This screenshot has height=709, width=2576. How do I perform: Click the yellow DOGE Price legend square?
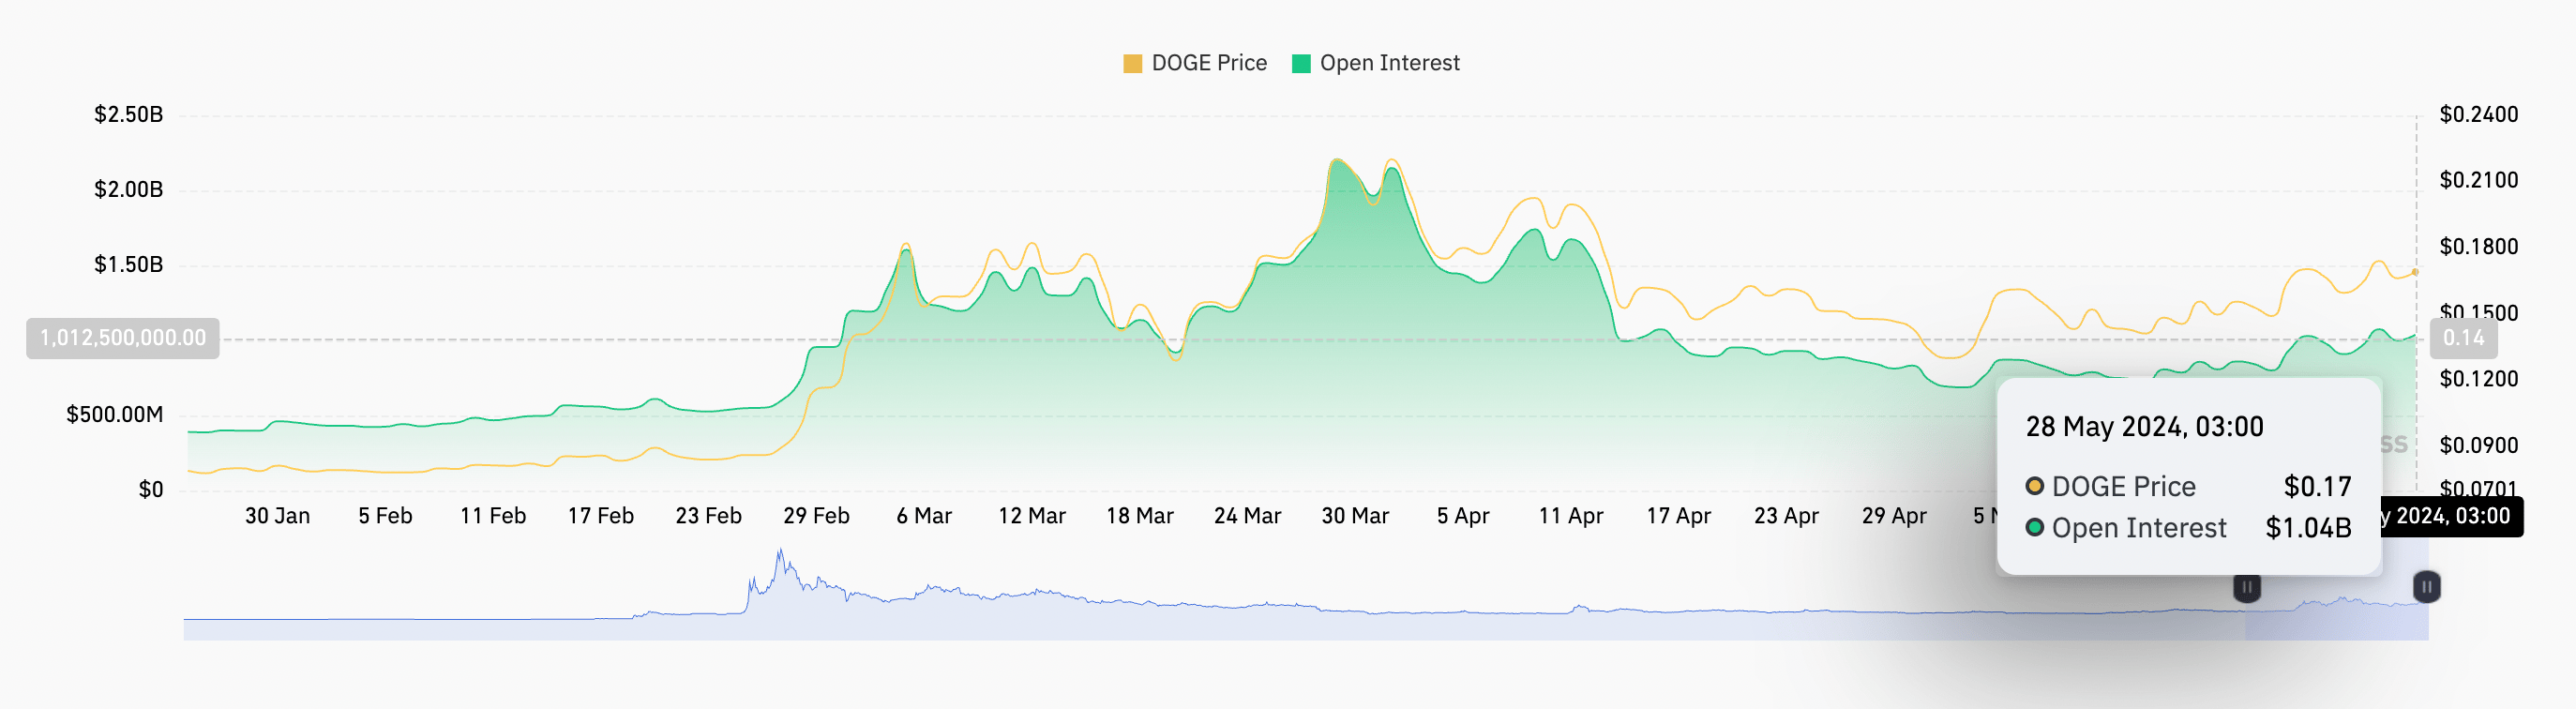pyautogui.click(x=1132, y=64)
